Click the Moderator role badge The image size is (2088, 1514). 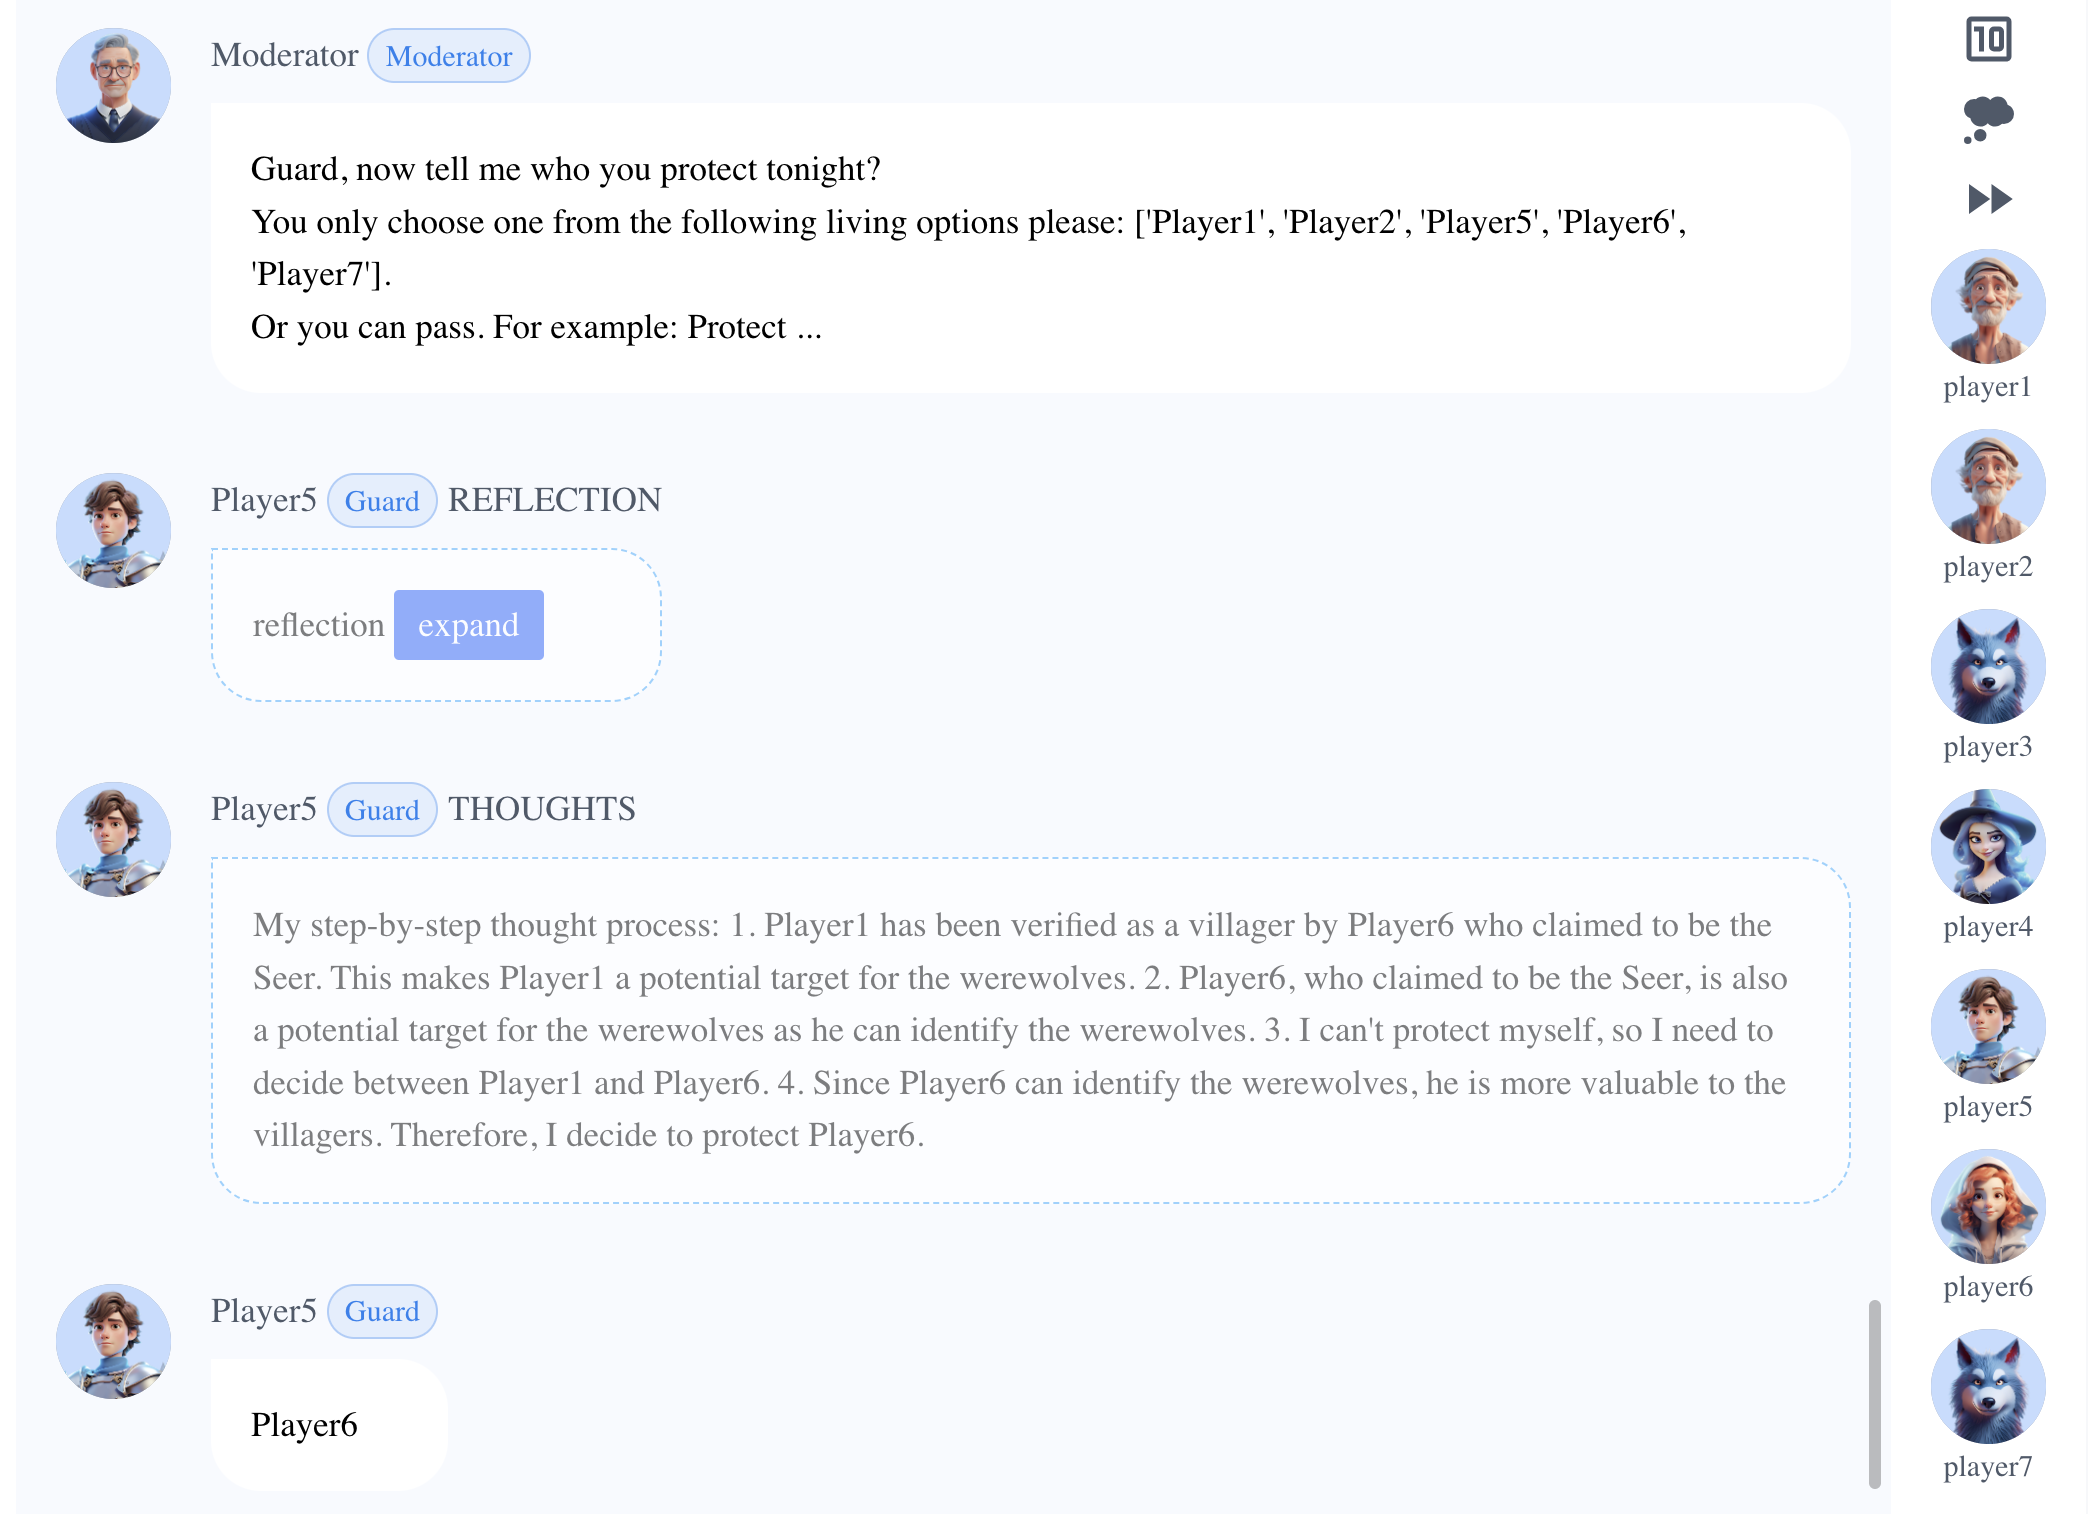tap(448, 56)
